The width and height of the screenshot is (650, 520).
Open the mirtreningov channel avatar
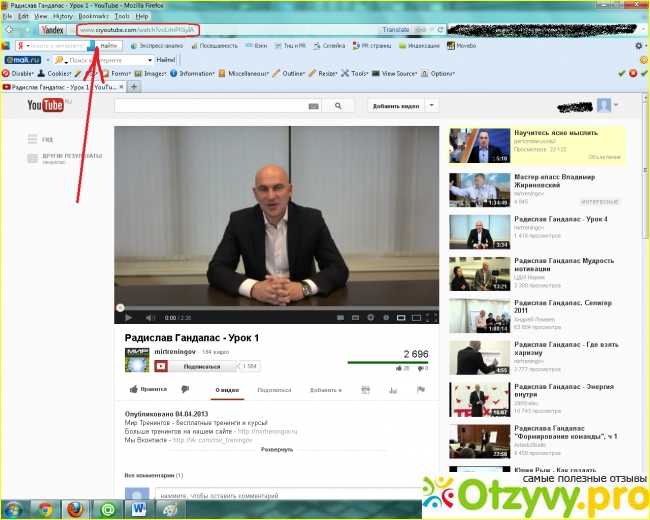pyautogui.click(x=137, y=360)
